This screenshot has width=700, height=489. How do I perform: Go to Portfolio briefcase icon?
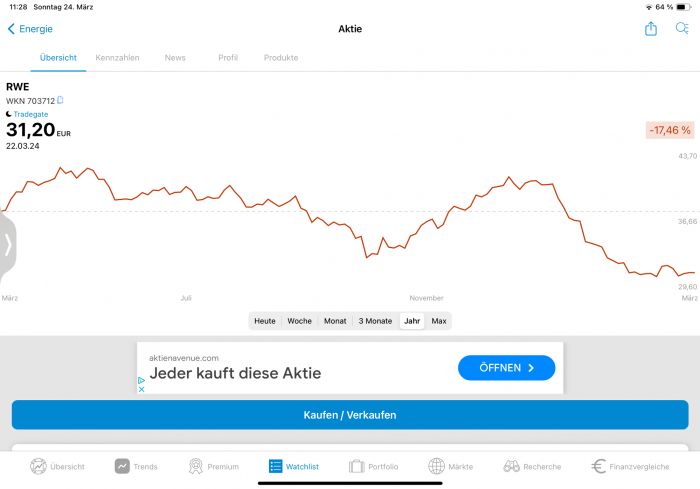point(356,466)
